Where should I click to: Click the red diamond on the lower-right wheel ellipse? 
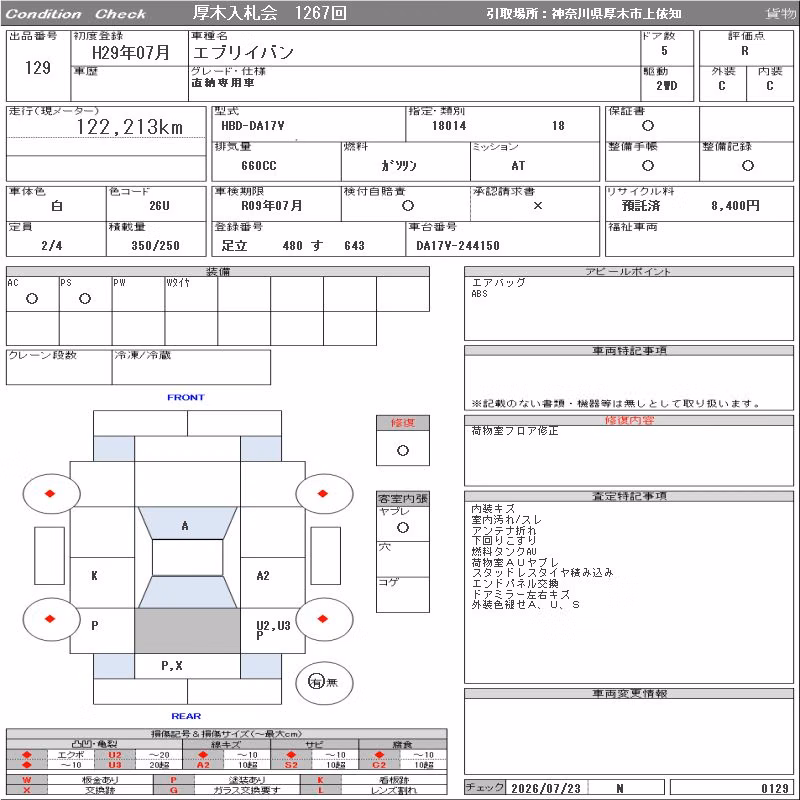click(x=322, y=618)
